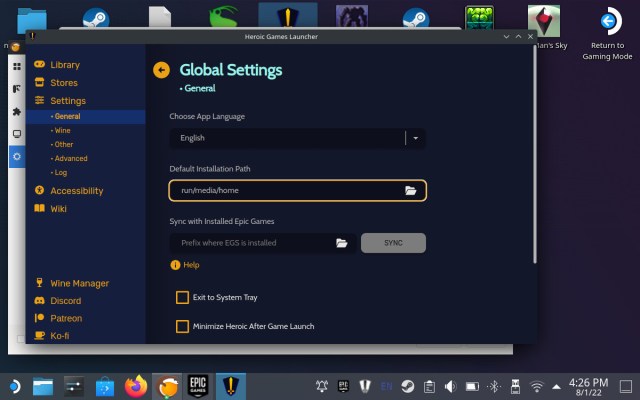
Task: Click the Help info circle icon
Action: click(x=175, y=265)
